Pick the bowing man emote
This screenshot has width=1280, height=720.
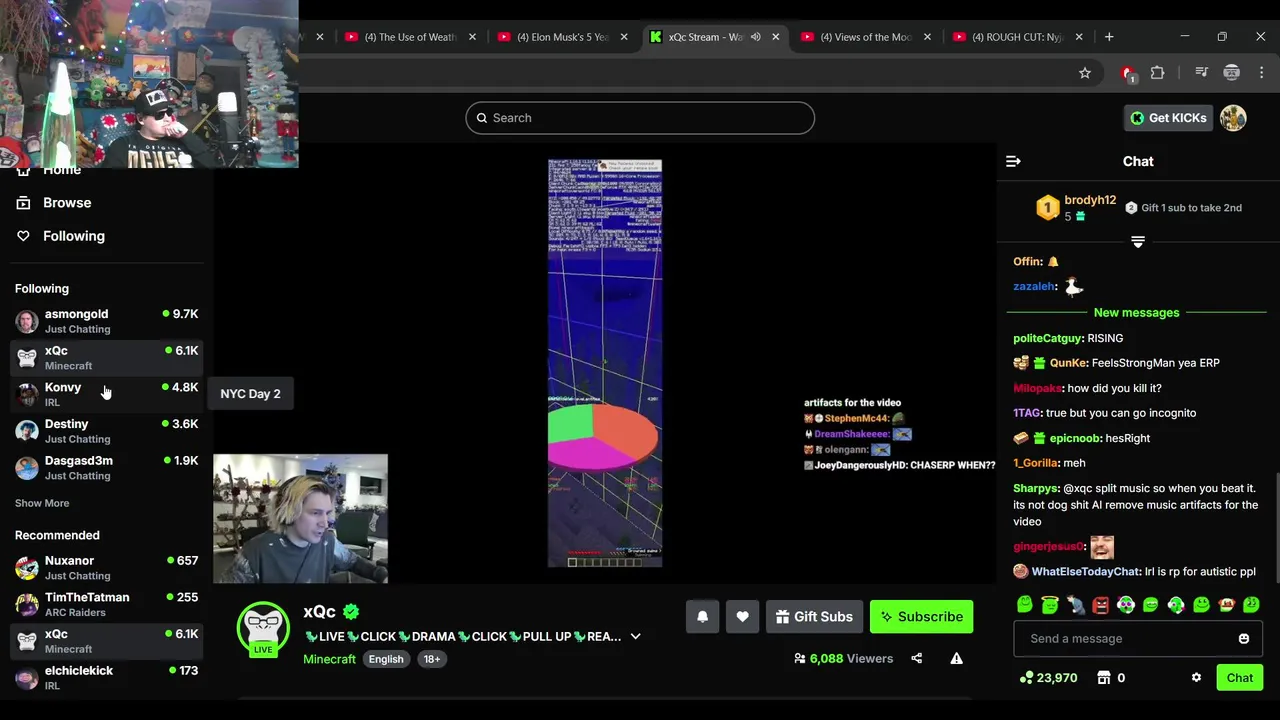click(x=1075, y=605)
